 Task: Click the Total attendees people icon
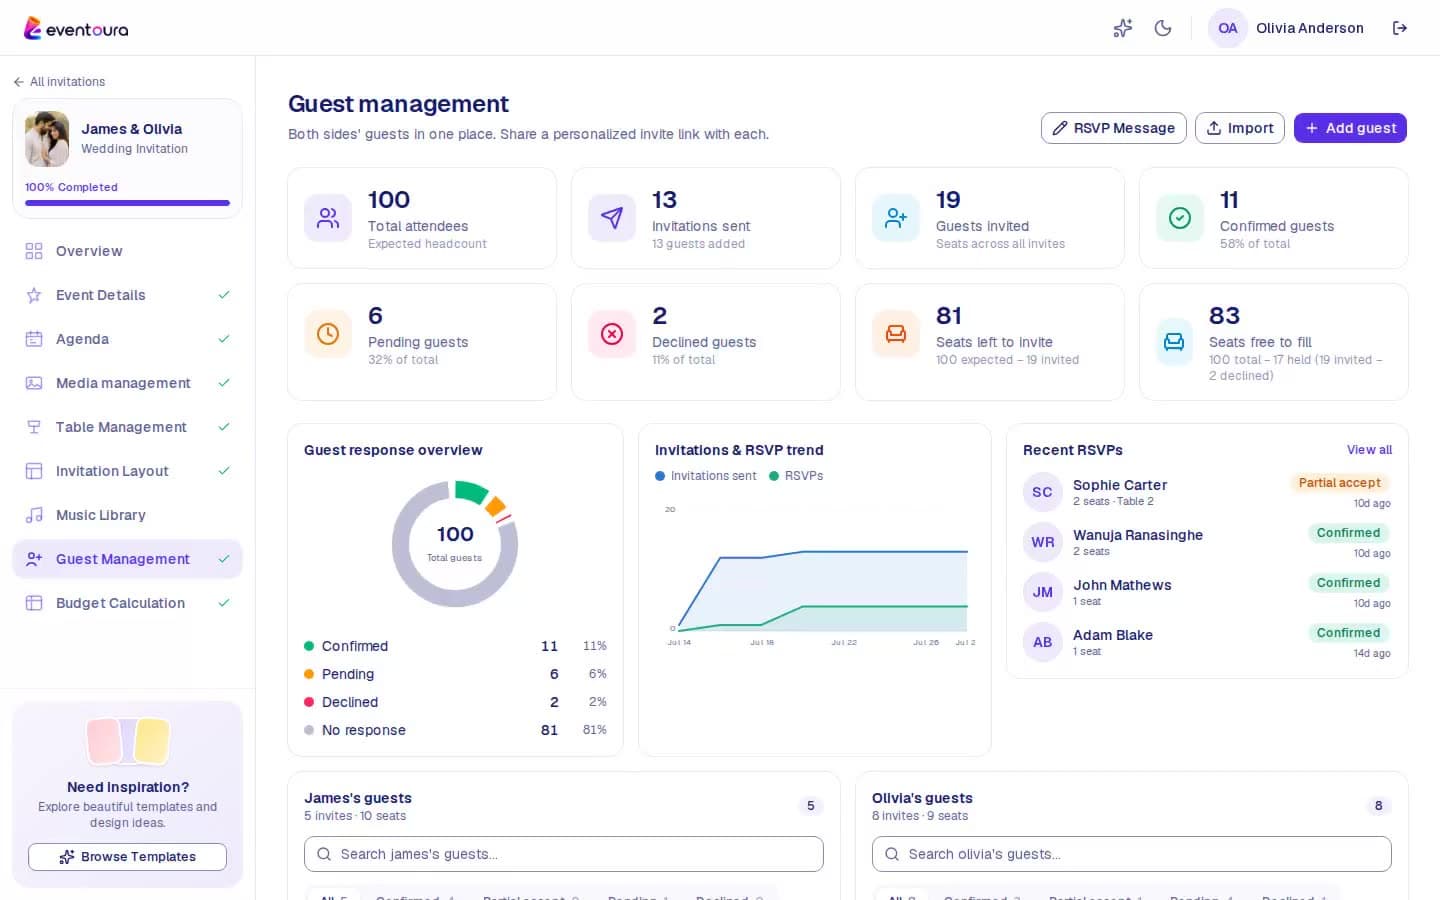(x=328, y=218)
